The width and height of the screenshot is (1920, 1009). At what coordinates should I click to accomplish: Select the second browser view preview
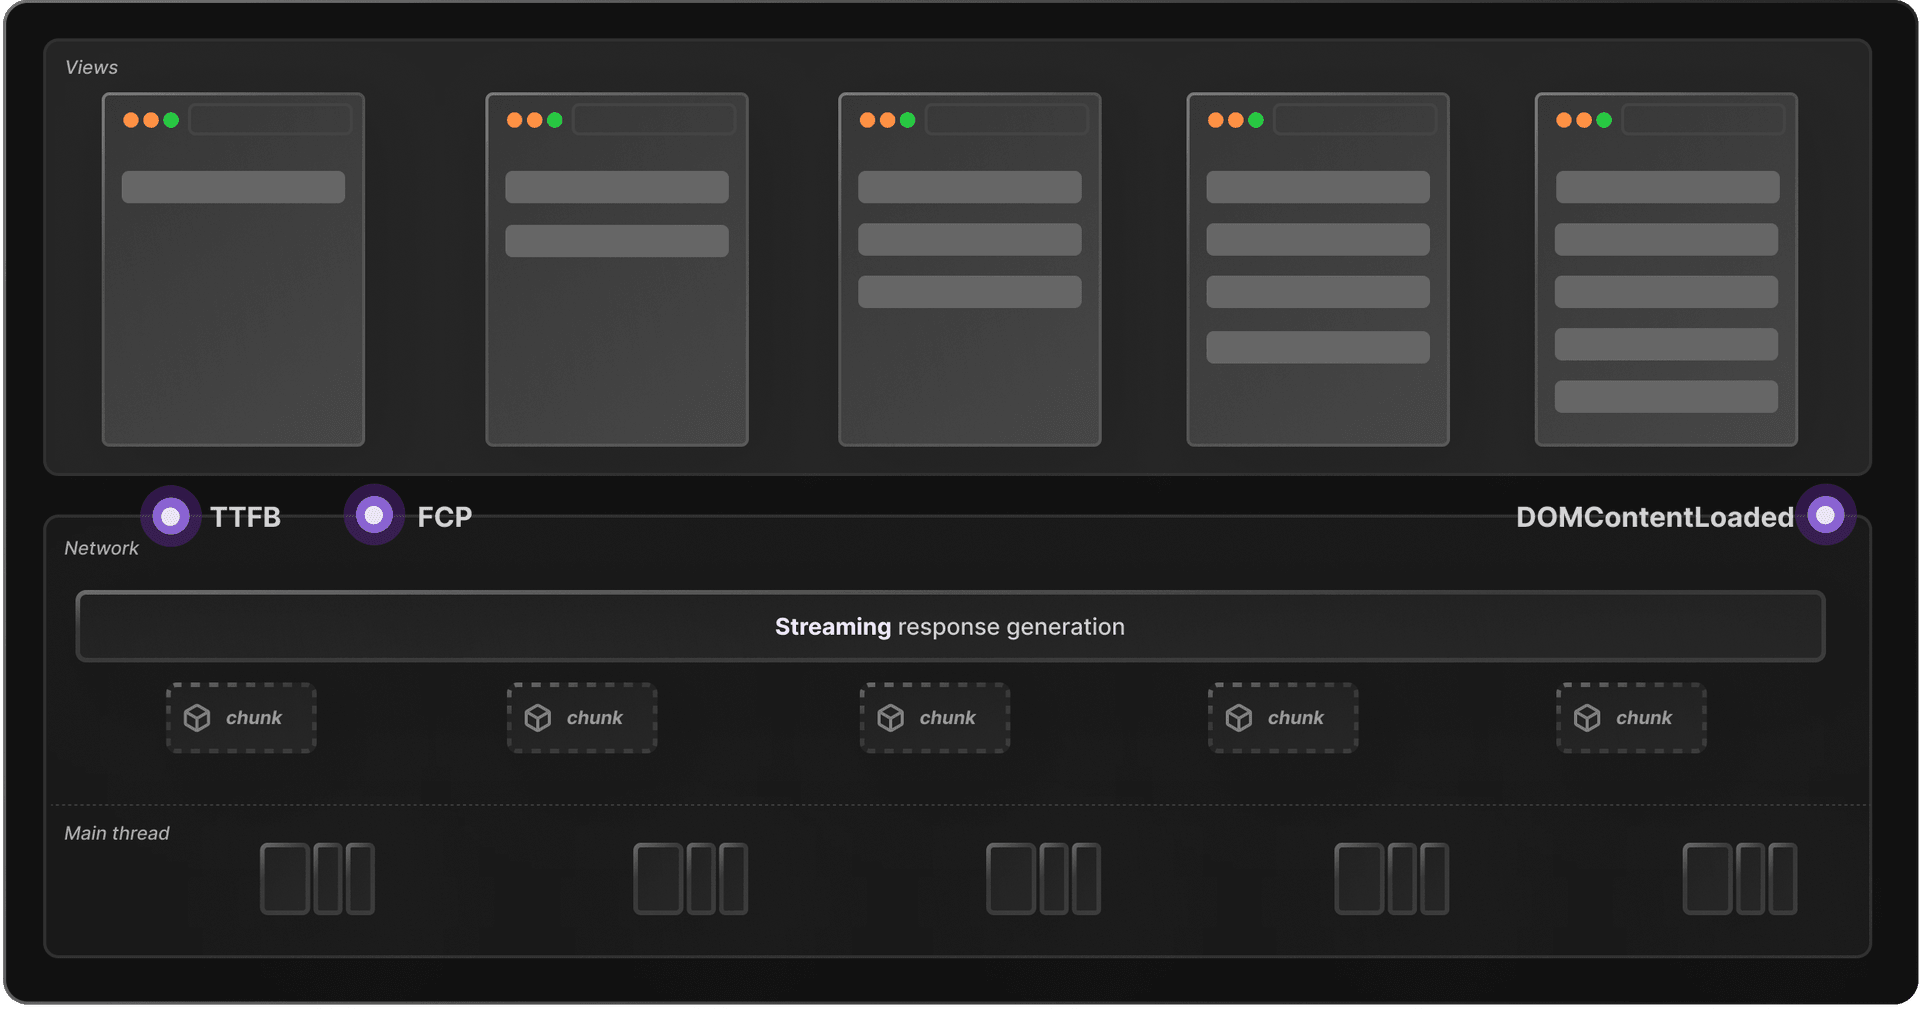click(x=616, y=270)
